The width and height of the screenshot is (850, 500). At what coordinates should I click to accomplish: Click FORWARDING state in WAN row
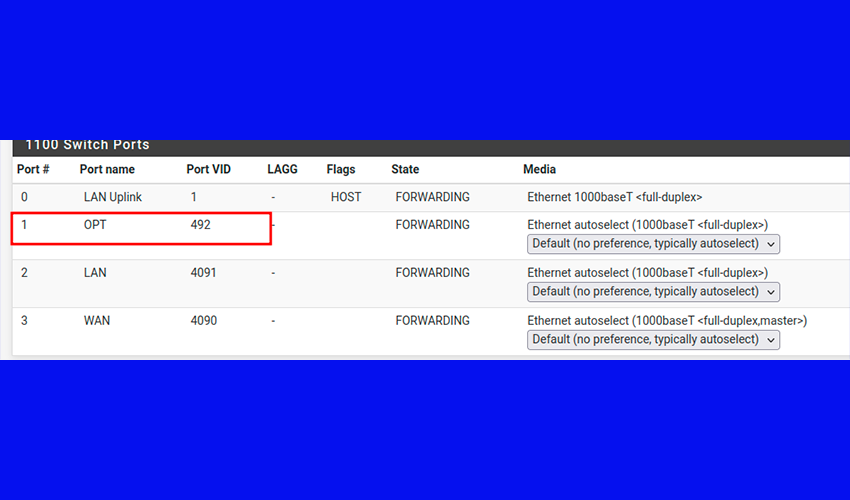click(x=433, y=320)
